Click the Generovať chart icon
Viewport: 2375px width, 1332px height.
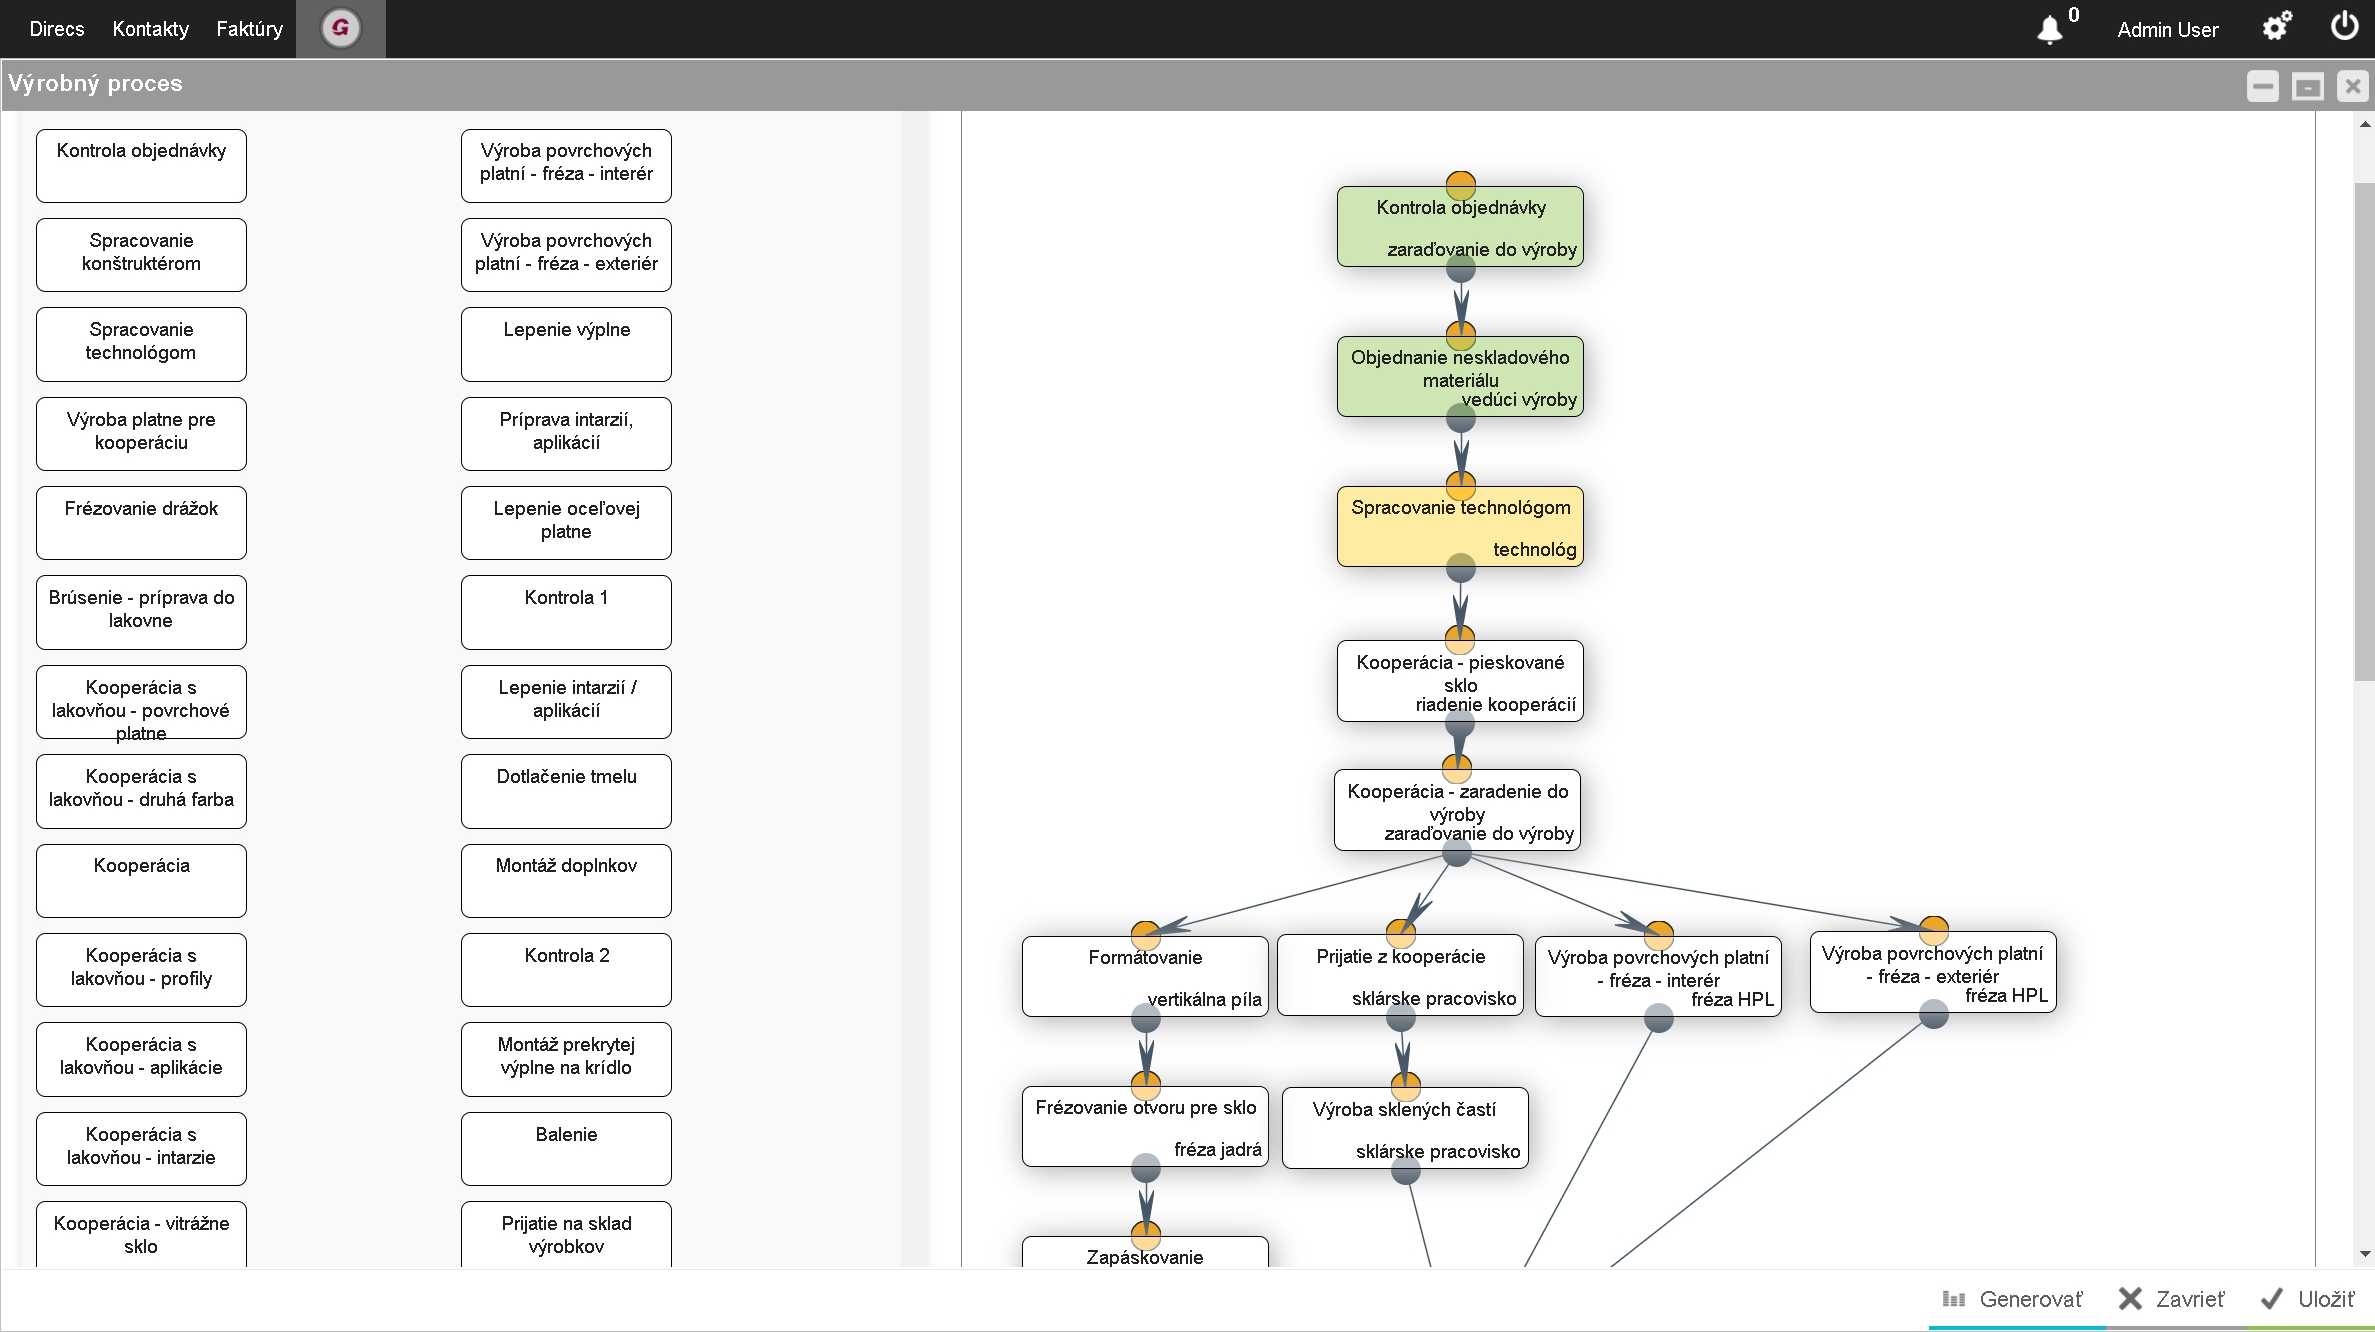point(1953,1299)
